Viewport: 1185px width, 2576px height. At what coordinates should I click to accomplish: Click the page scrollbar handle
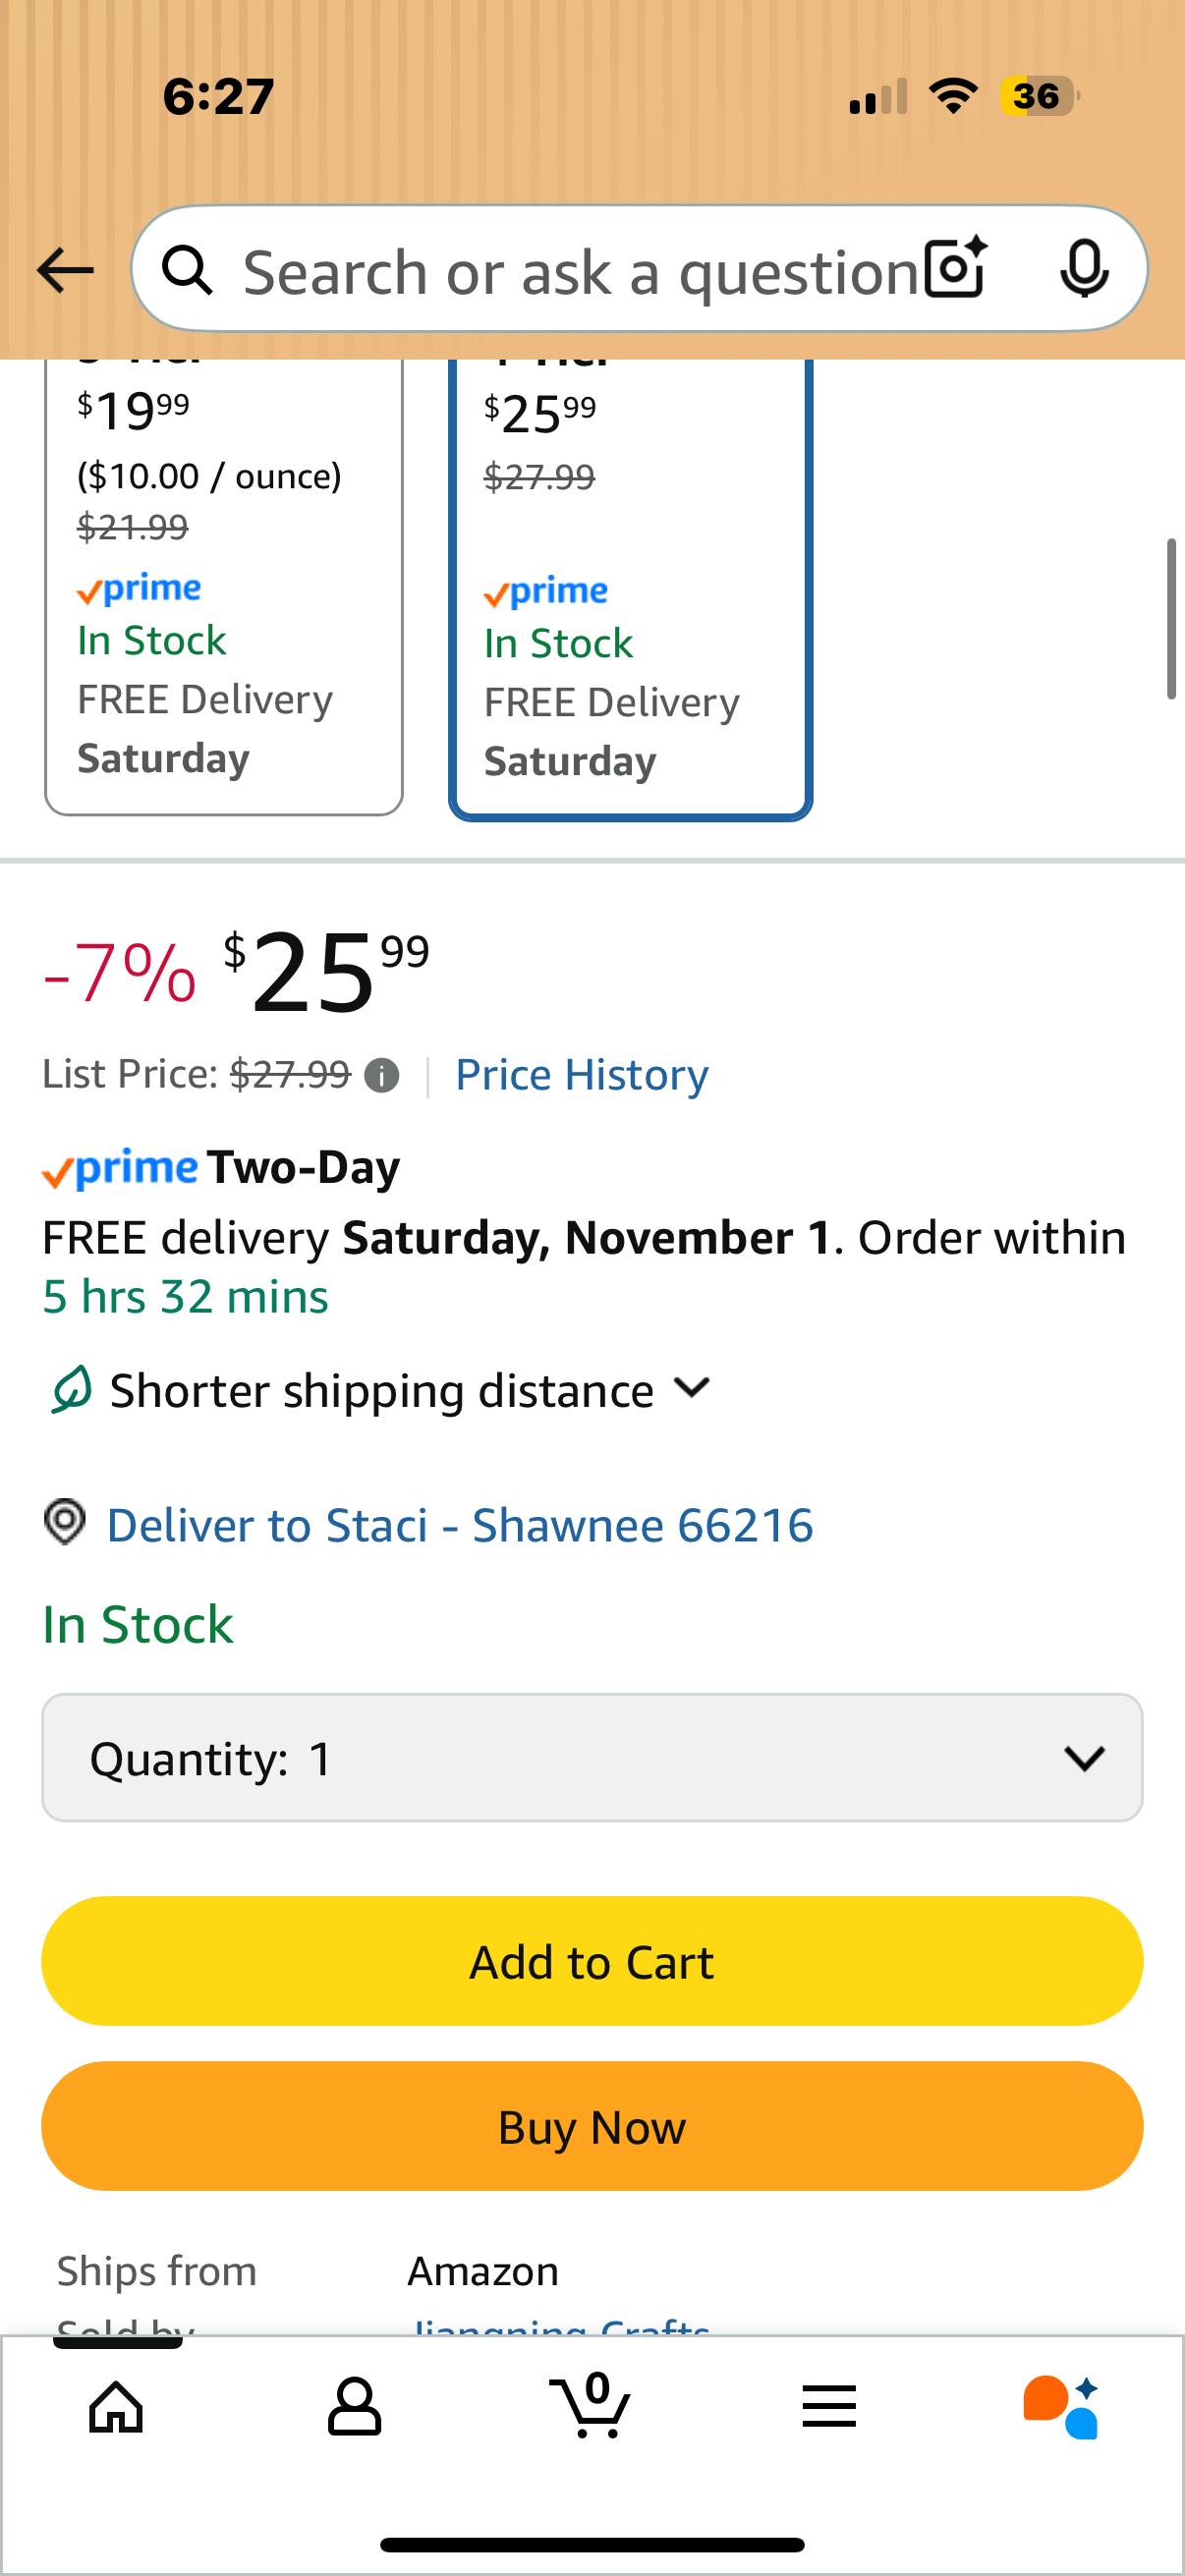1171,620
